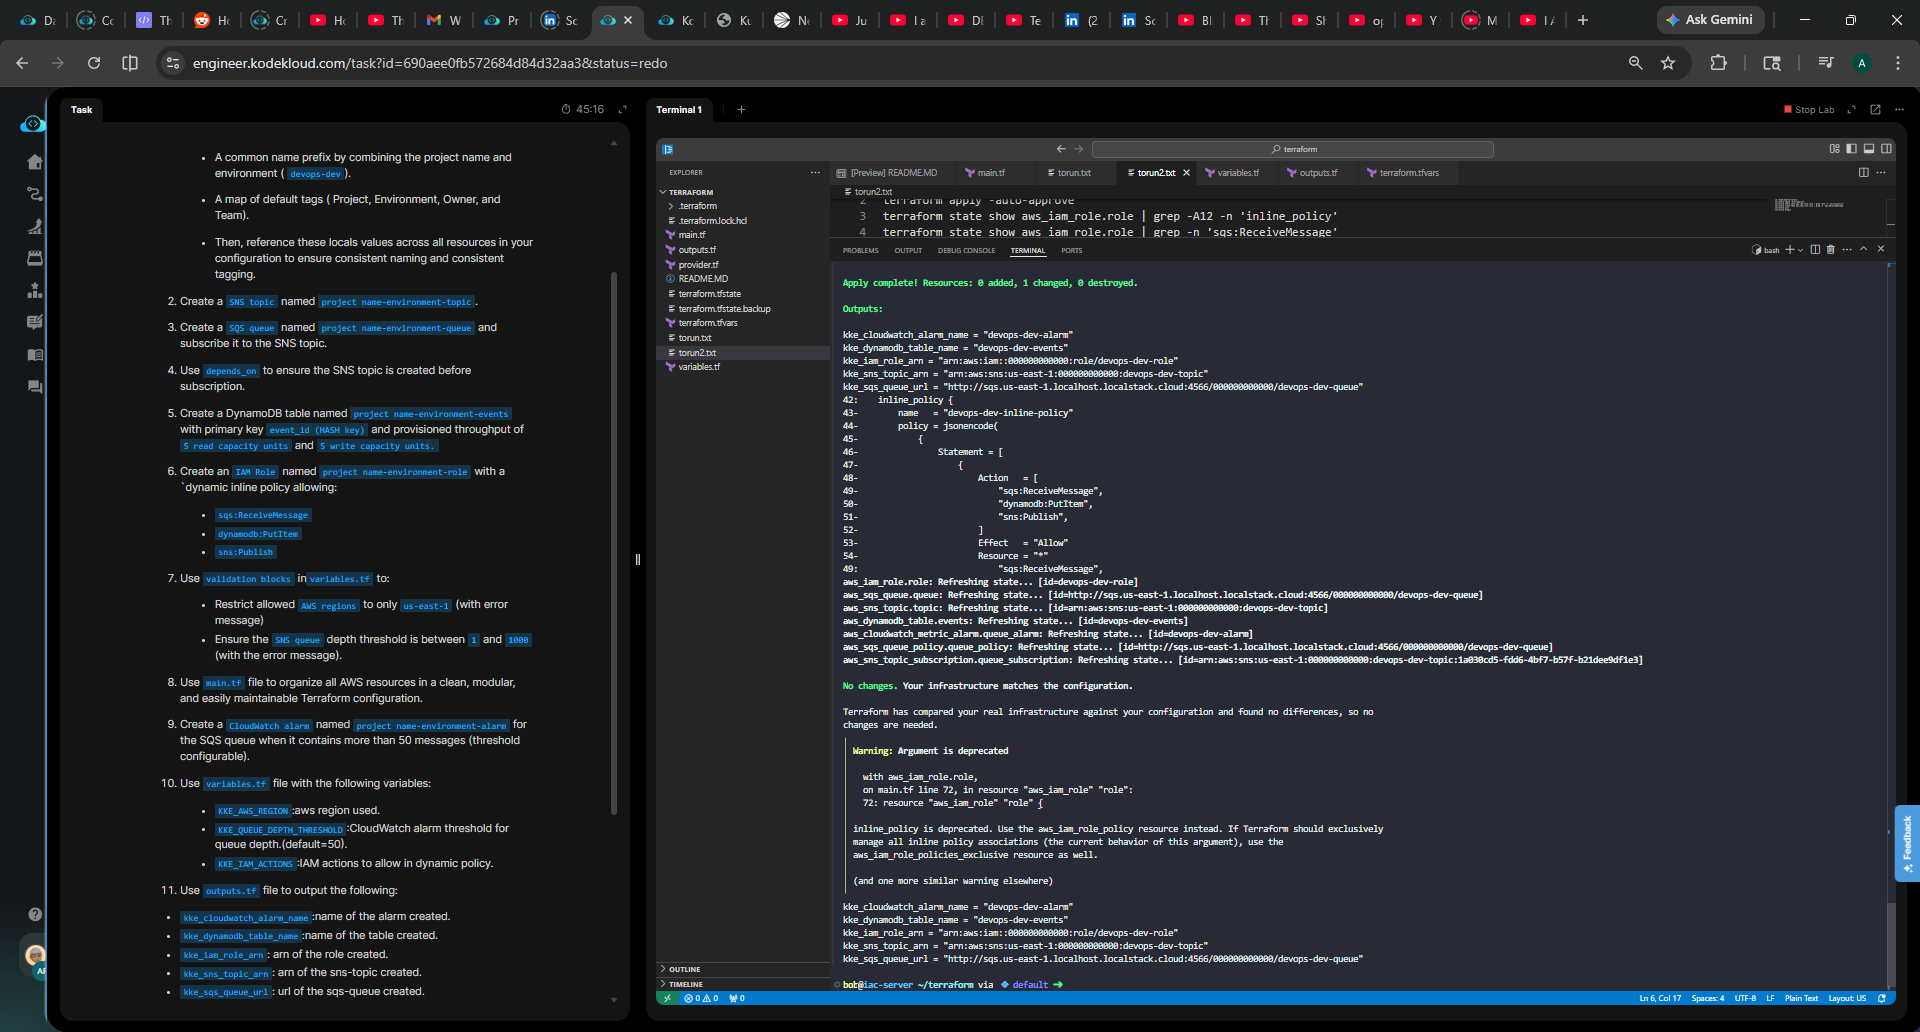
Task: Toggle the bottom panel visibility button
Action: [x=1868, y=149]
